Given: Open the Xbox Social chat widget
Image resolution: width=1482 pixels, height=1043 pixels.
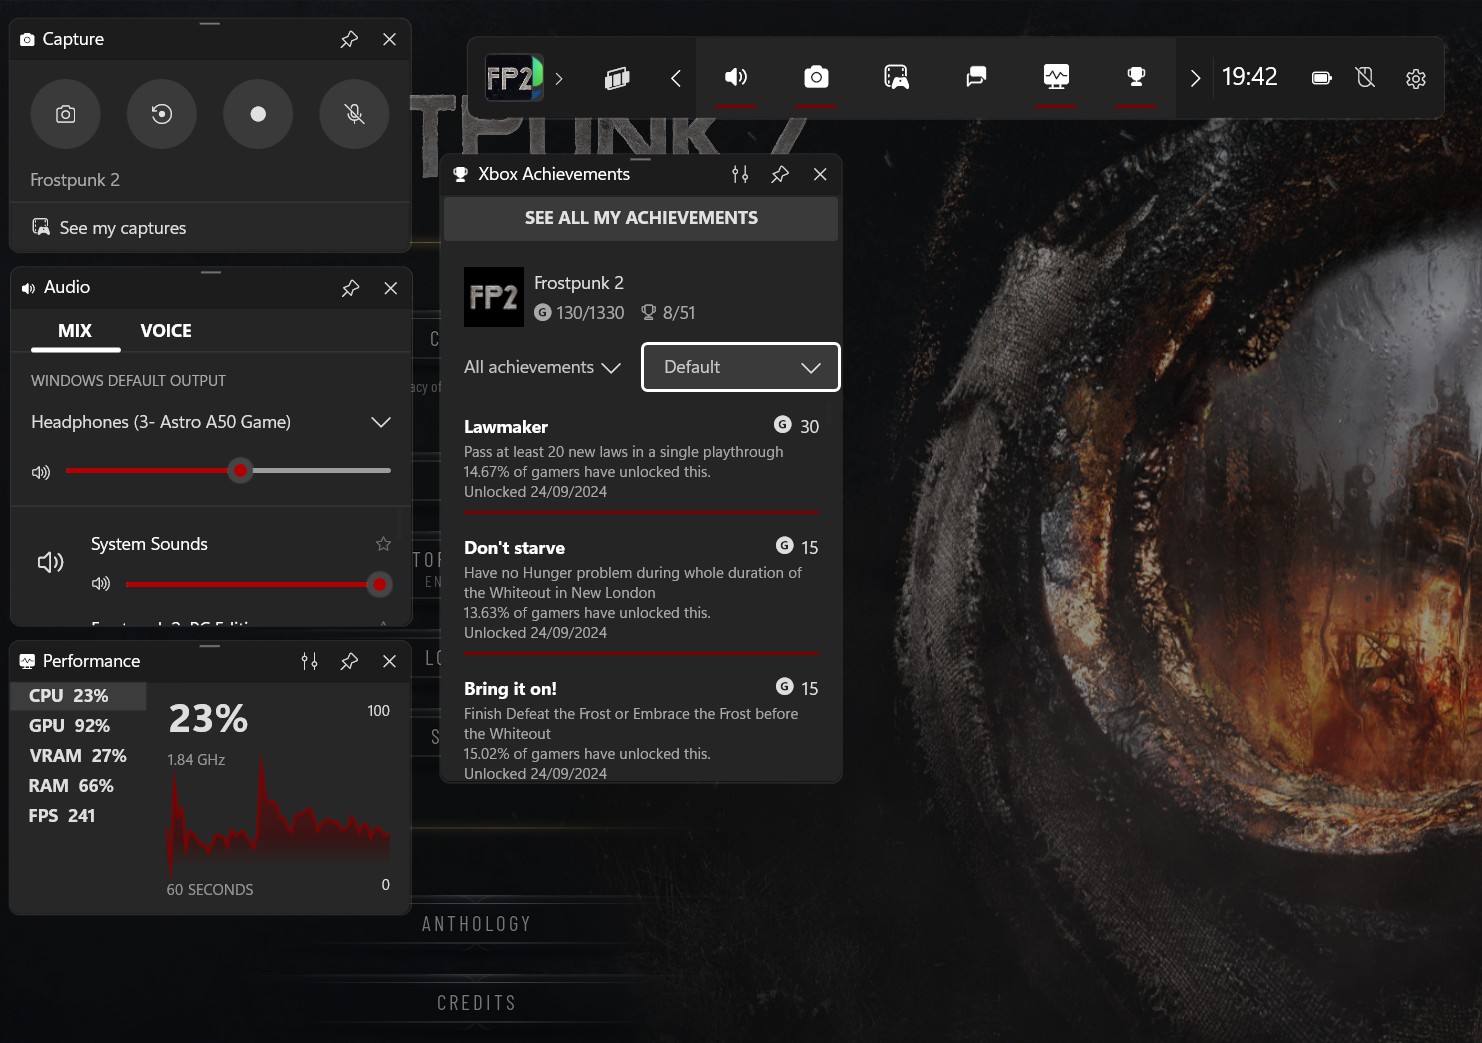Looking at the screenshot, I should coord(976,77).
